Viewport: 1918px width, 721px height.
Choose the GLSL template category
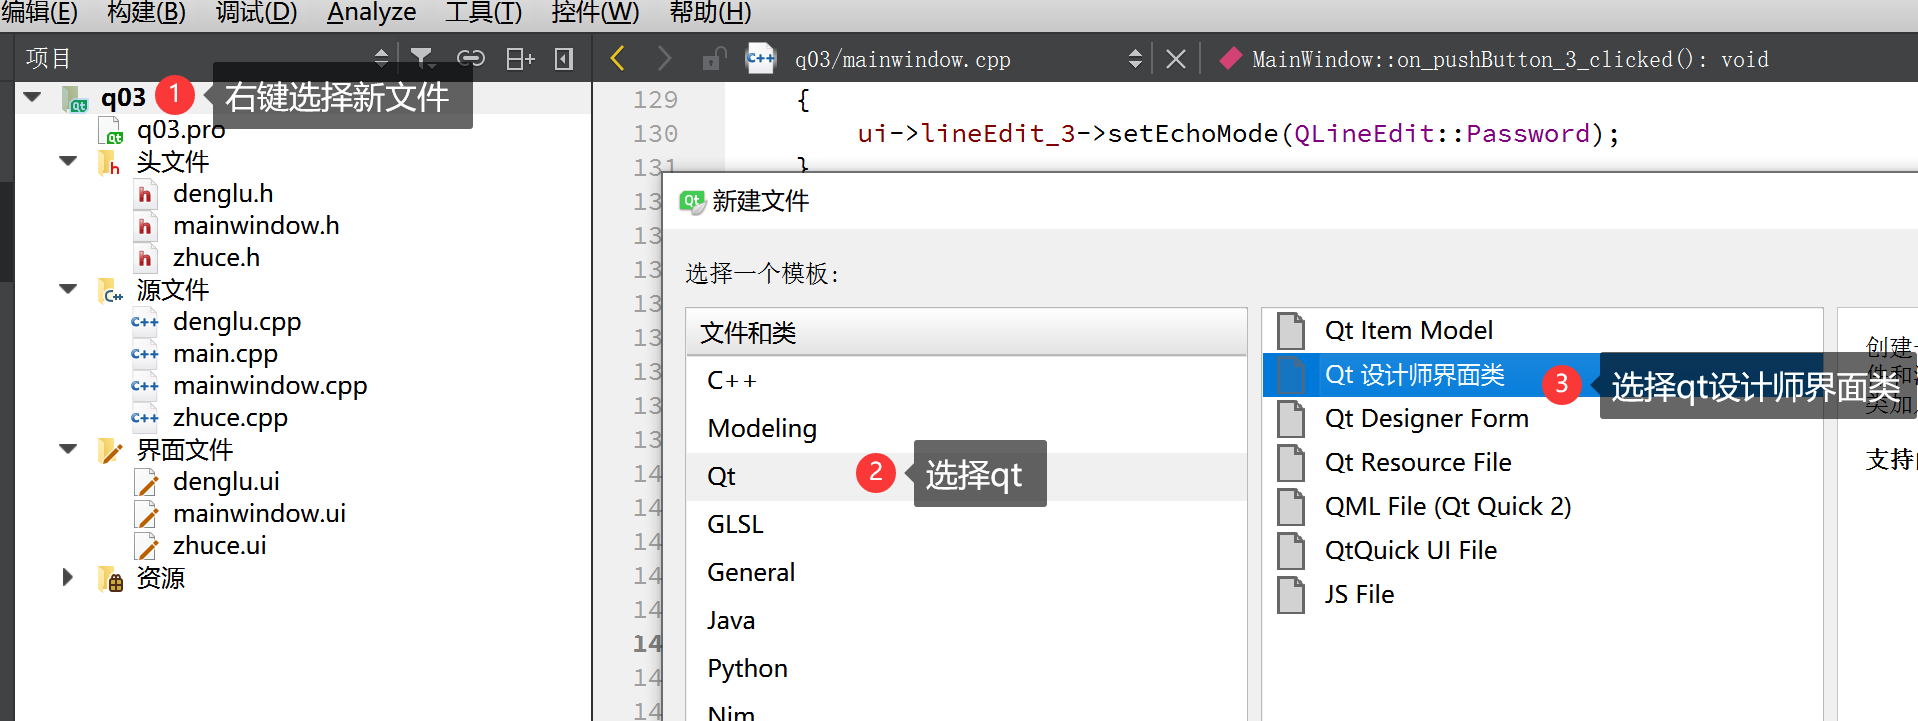coord(966,524)
